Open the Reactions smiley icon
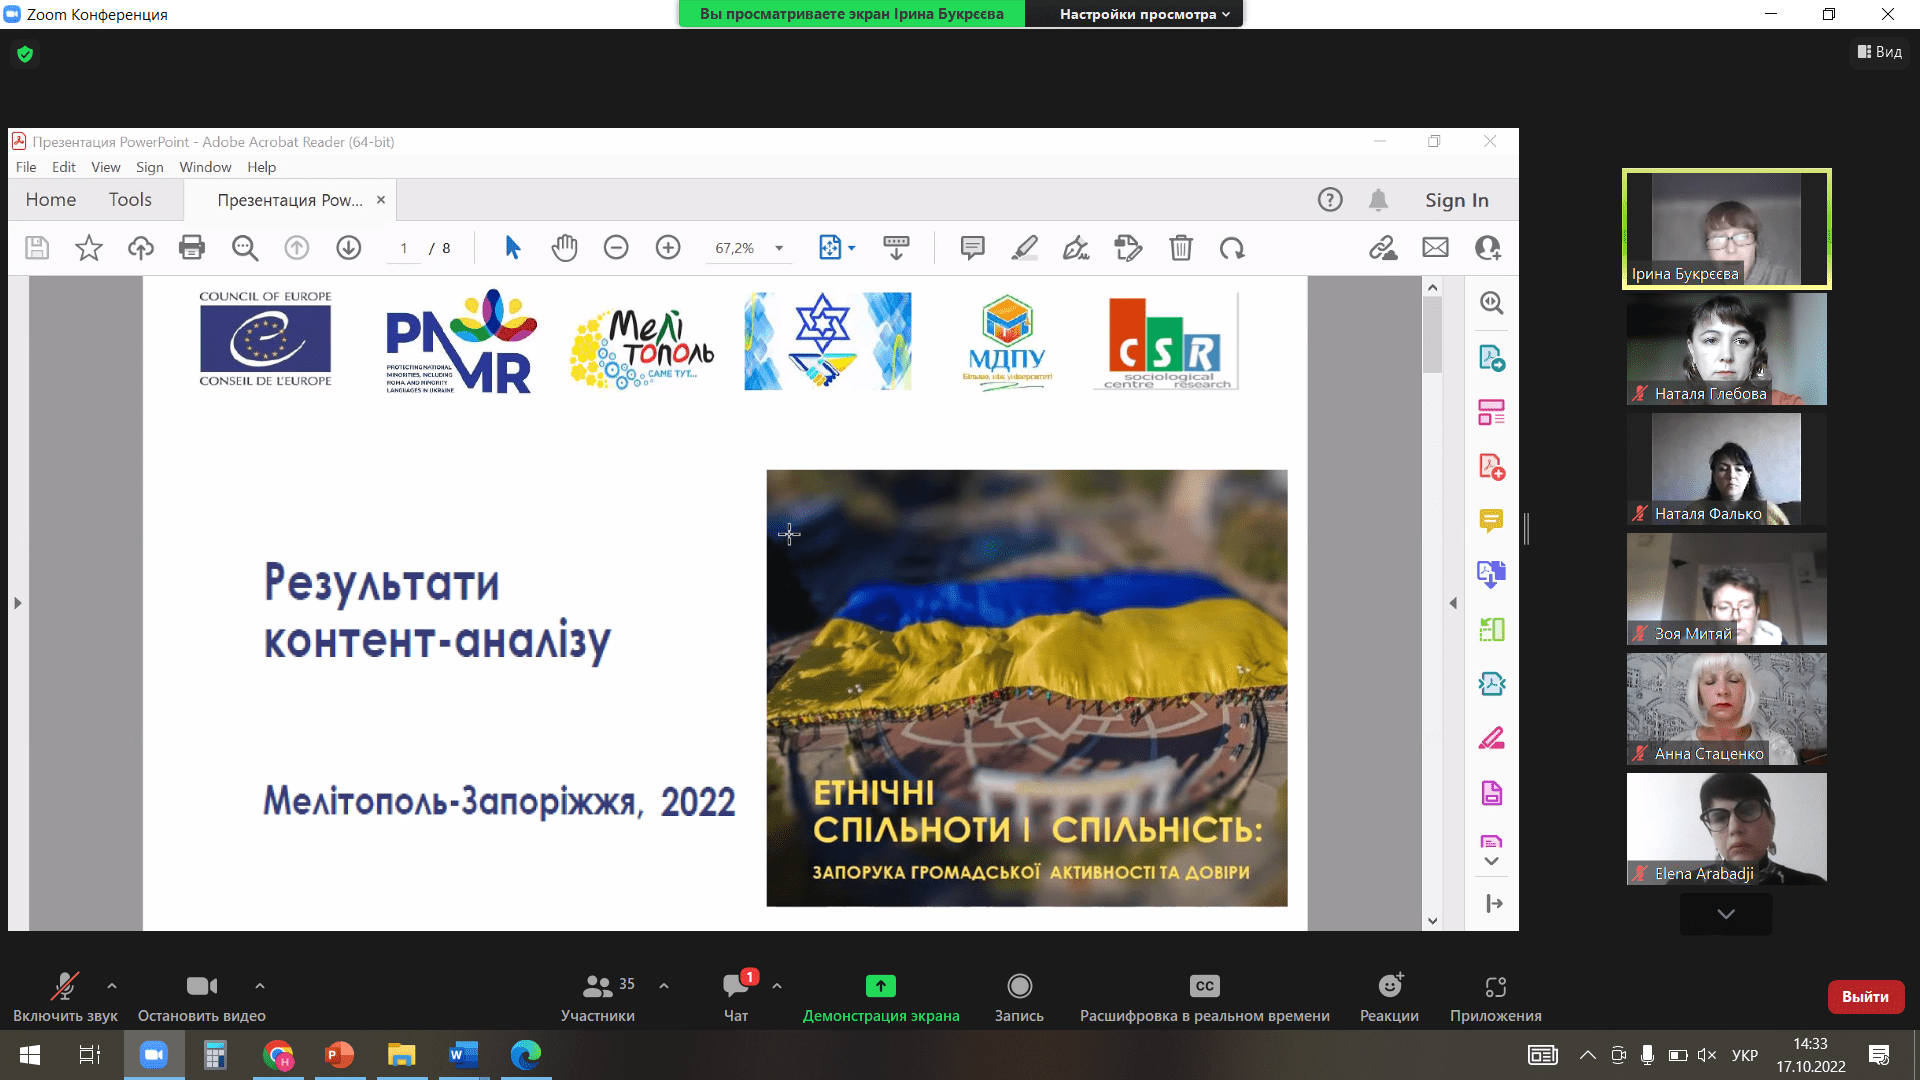 (1389, 987)
